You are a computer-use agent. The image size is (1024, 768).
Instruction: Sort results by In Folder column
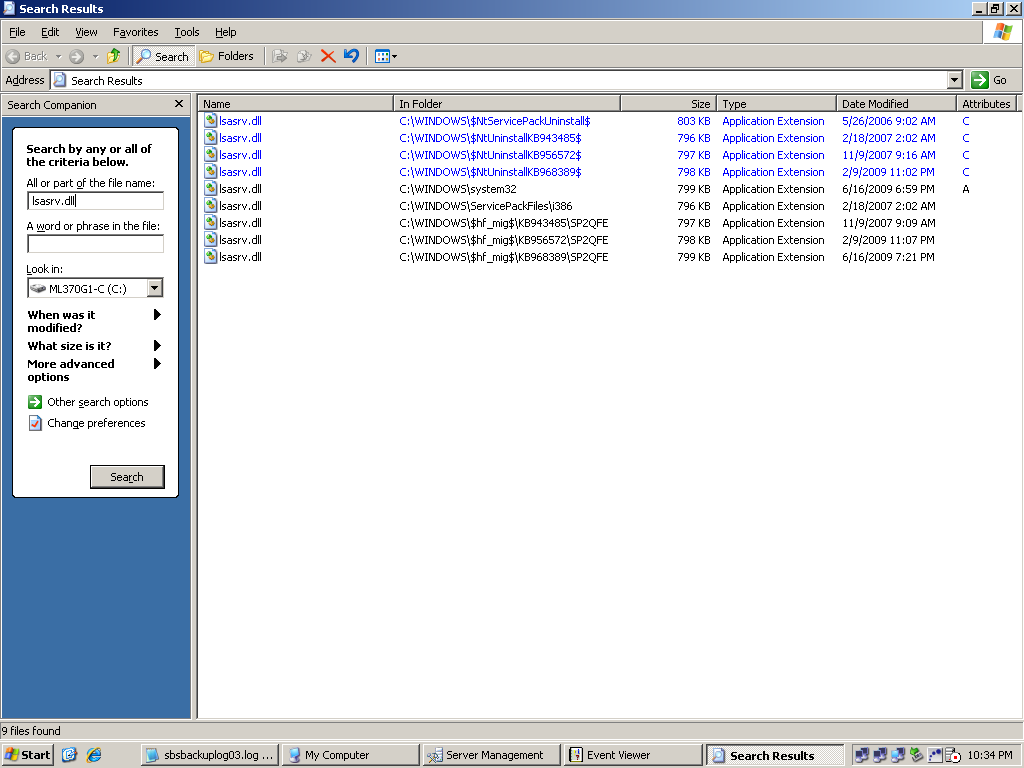tap(507, 104)
